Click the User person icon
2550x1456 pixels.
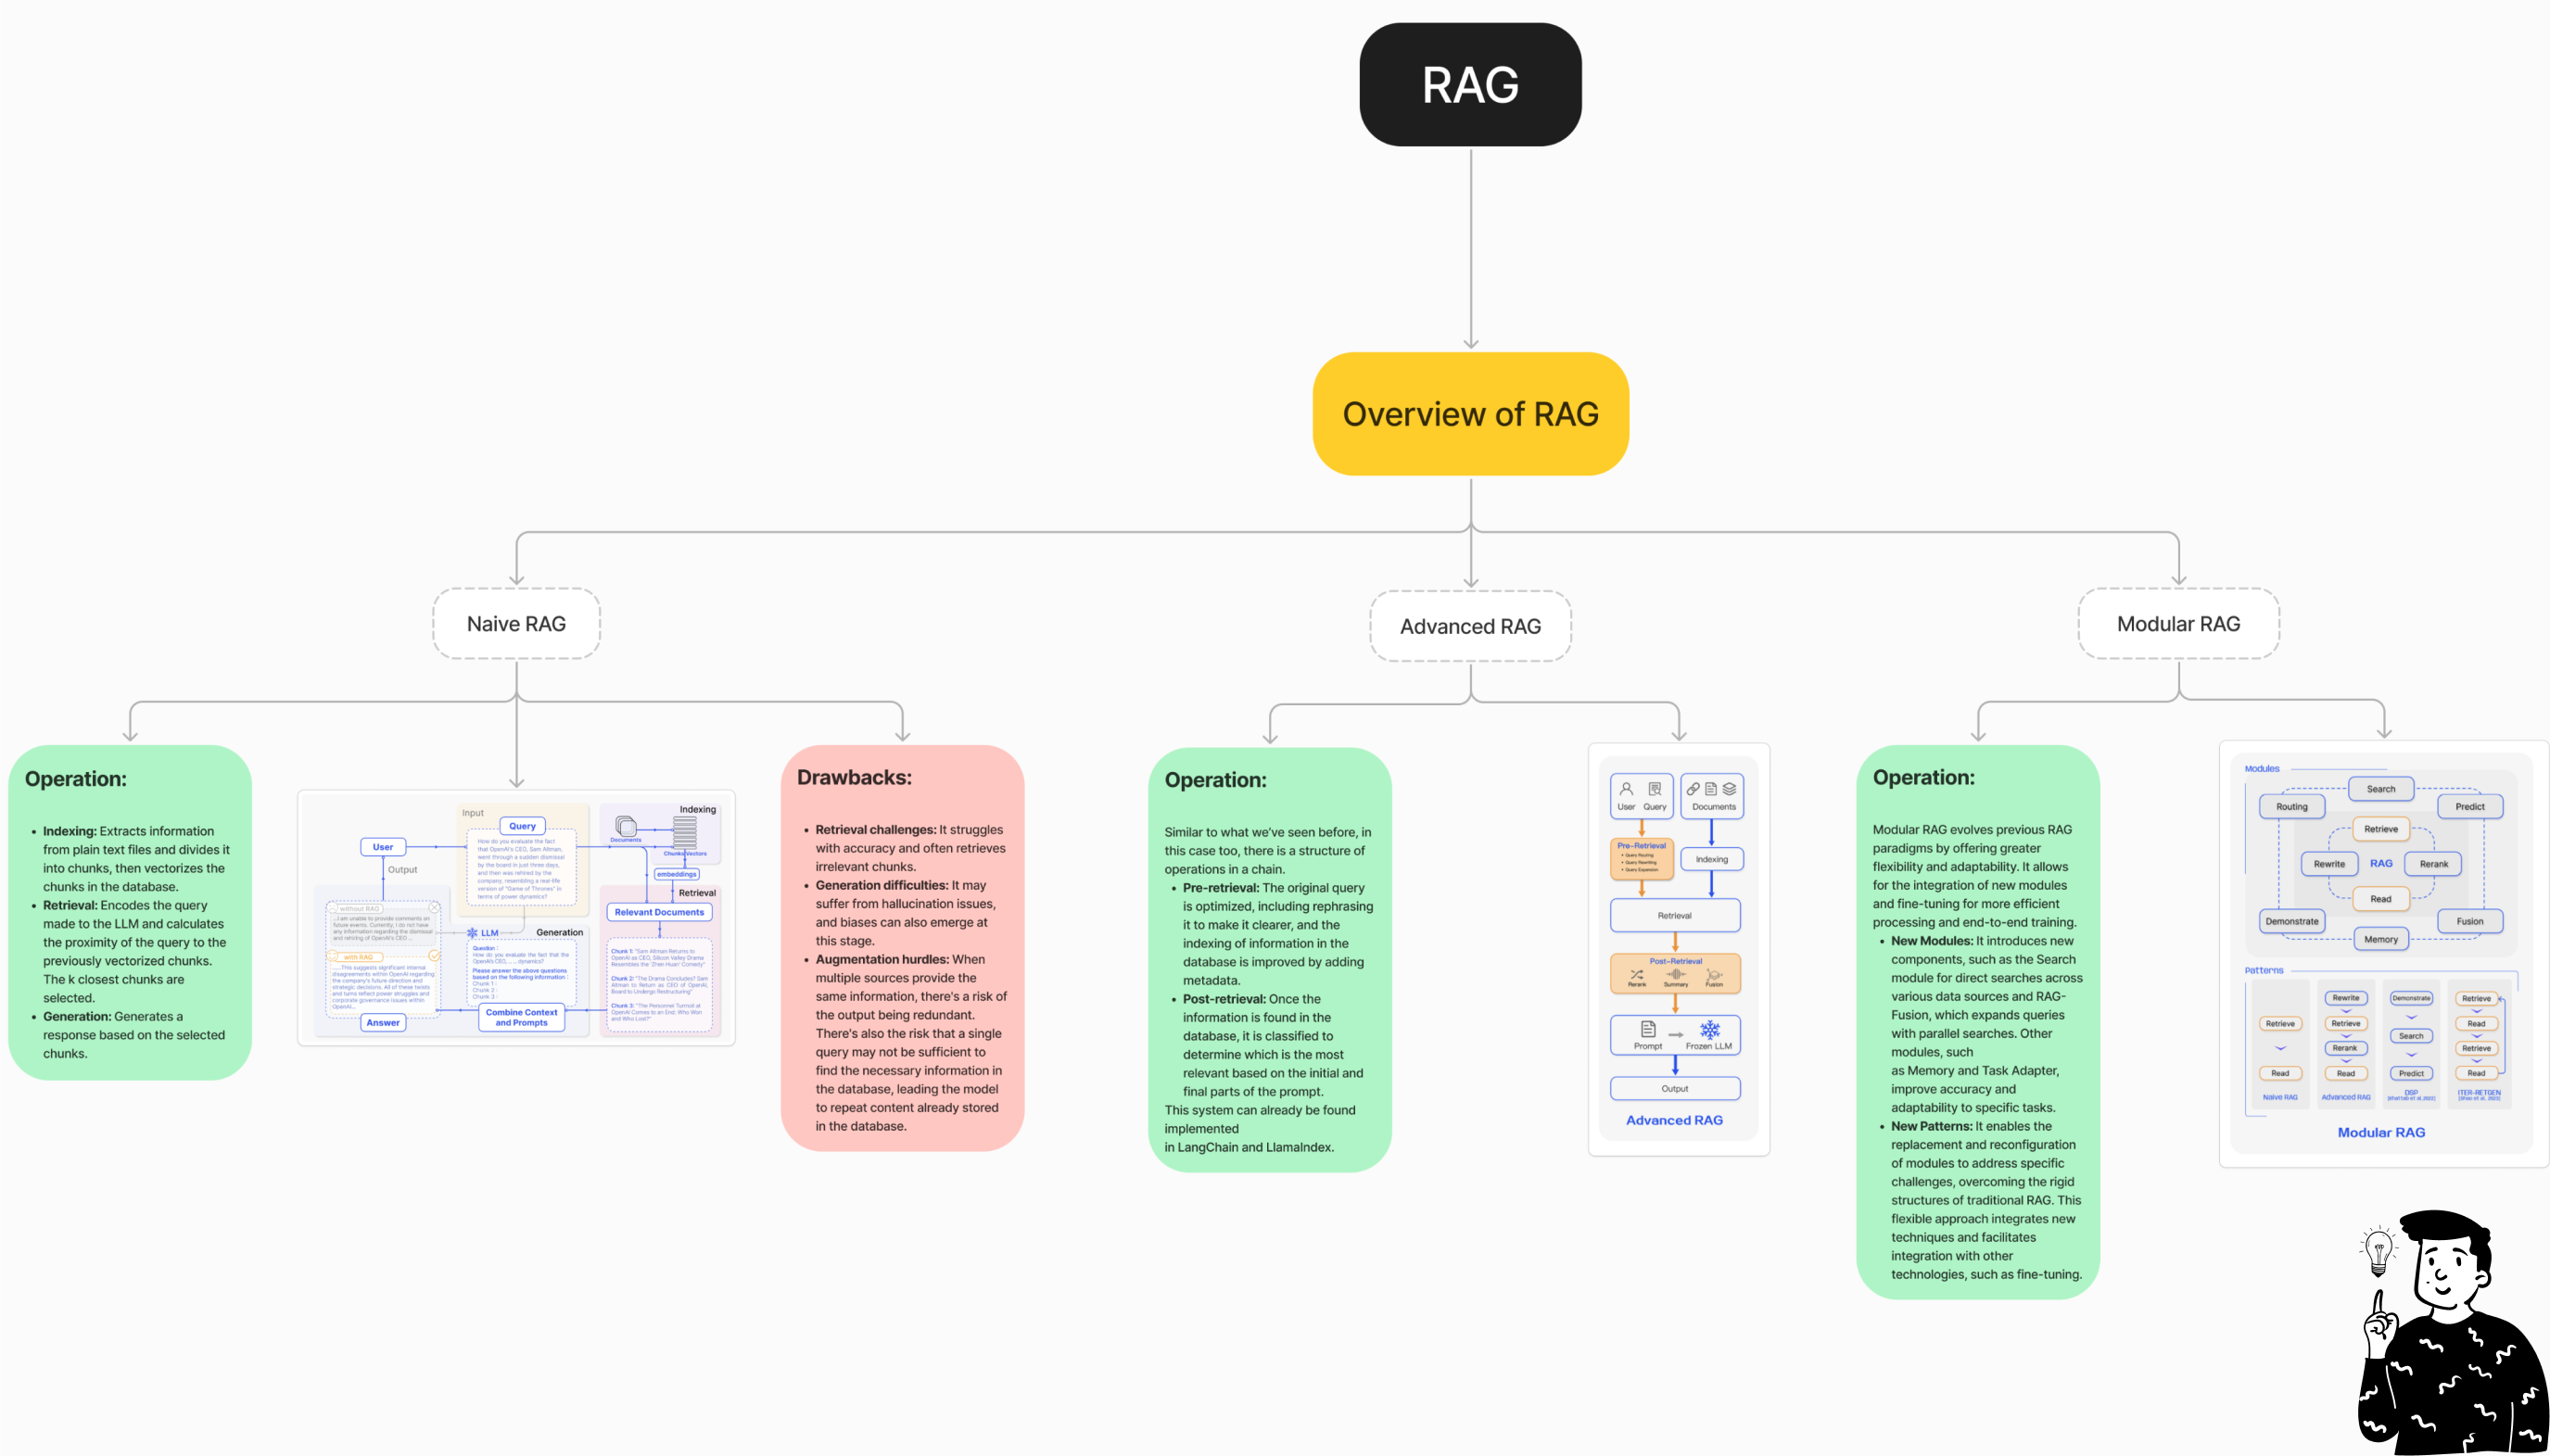1626,789
